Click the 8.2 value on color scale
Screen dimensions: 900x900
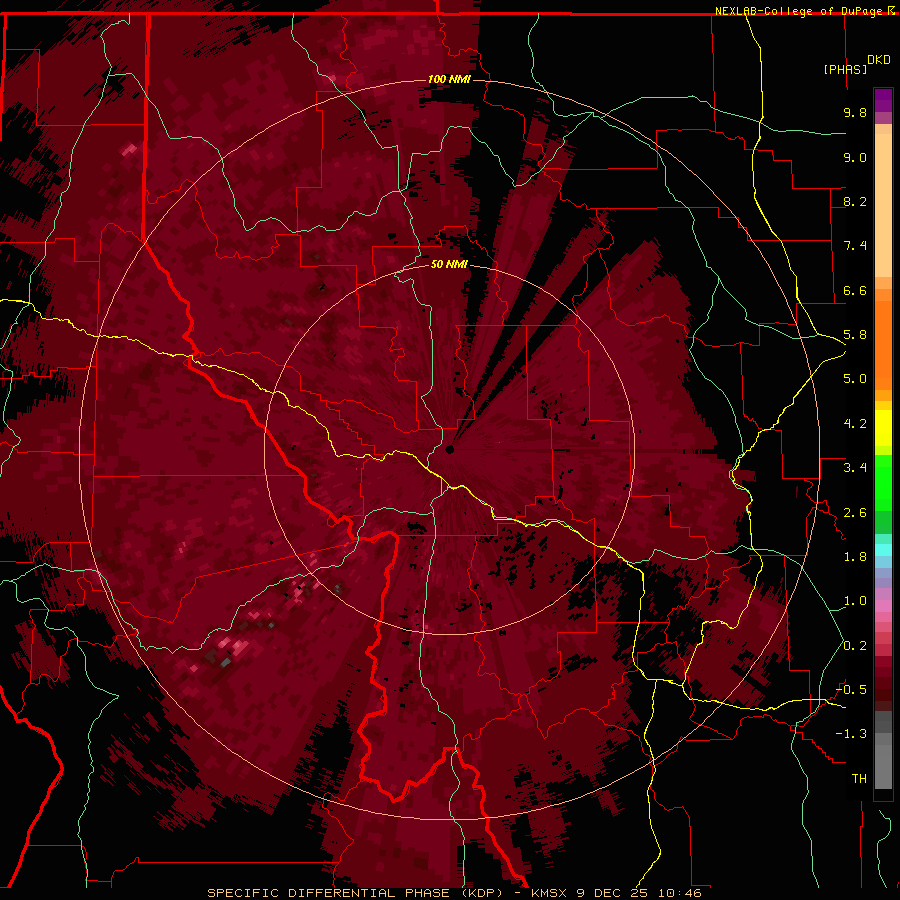(x=855, y=201)
